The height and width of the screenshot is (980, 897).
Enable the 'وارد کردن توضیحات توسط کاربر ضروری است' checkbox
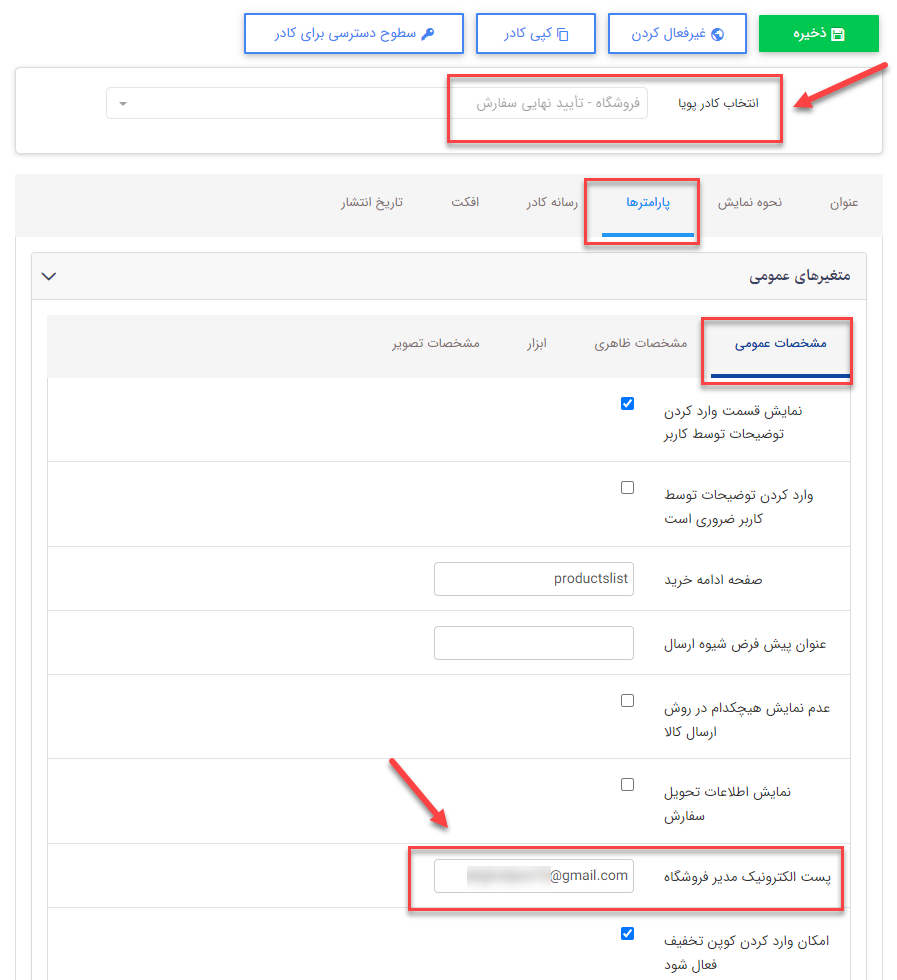[x=627, y=487]
